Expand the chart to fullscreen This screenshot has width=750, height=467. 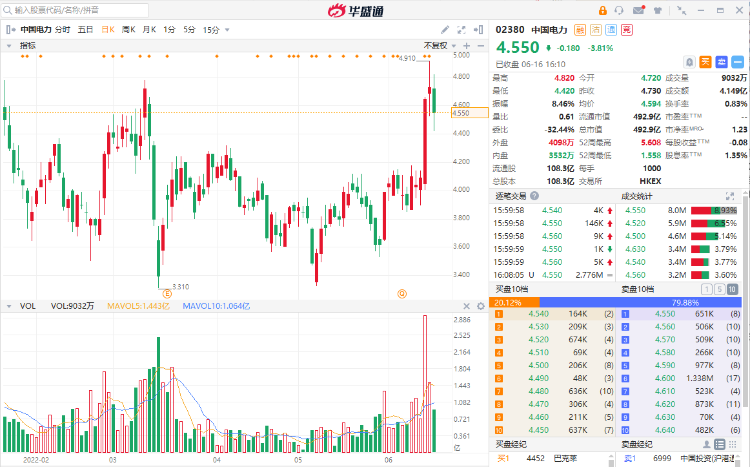point(462,30)
